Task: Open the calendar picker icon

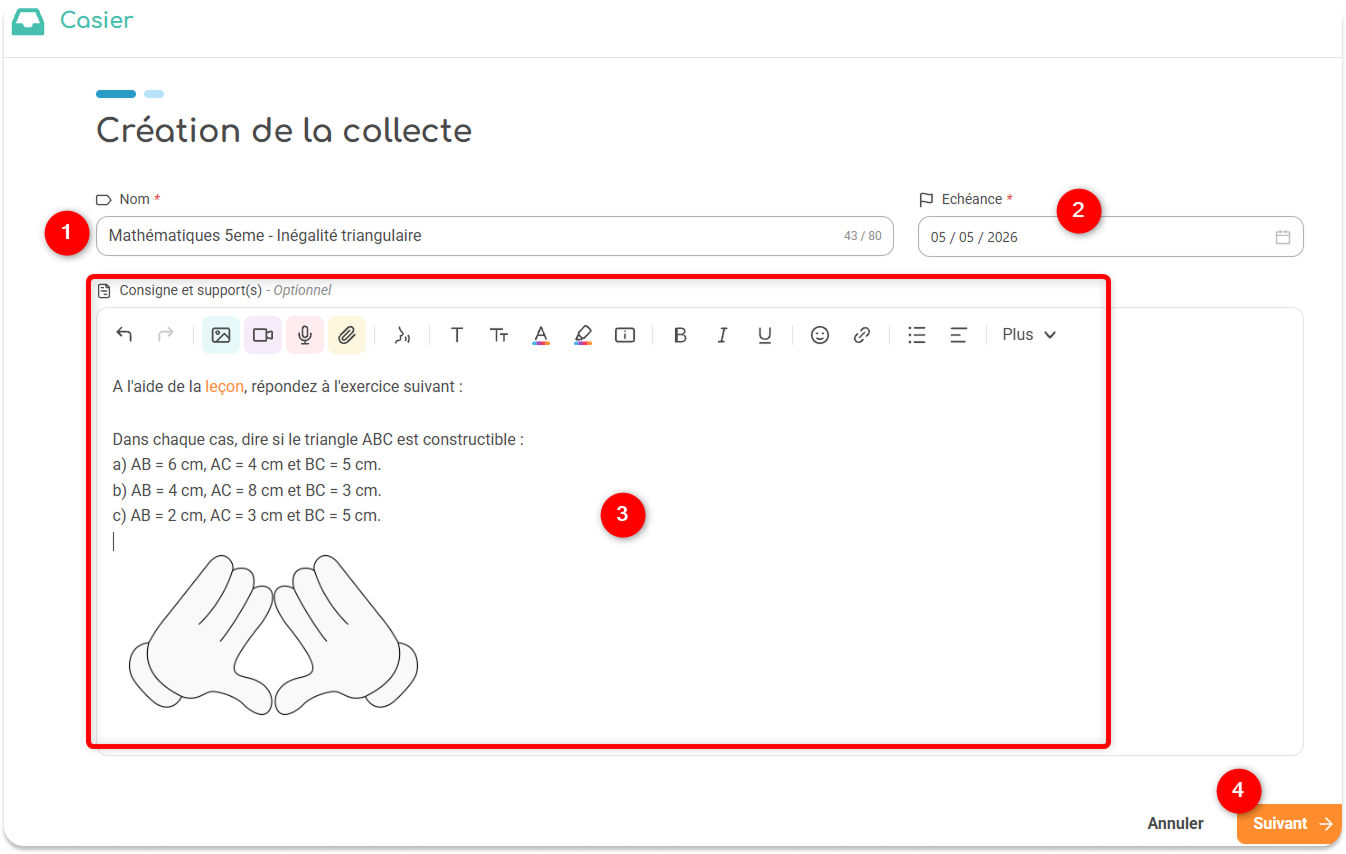Action: [1283, 237]
